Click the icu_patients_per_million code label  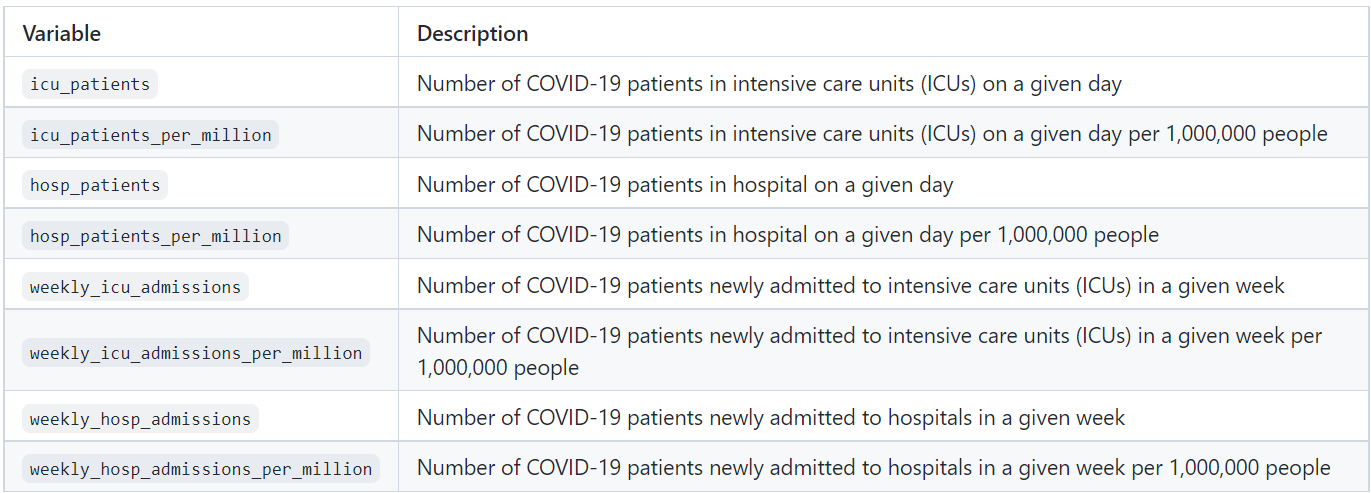[x=150, y=135]
